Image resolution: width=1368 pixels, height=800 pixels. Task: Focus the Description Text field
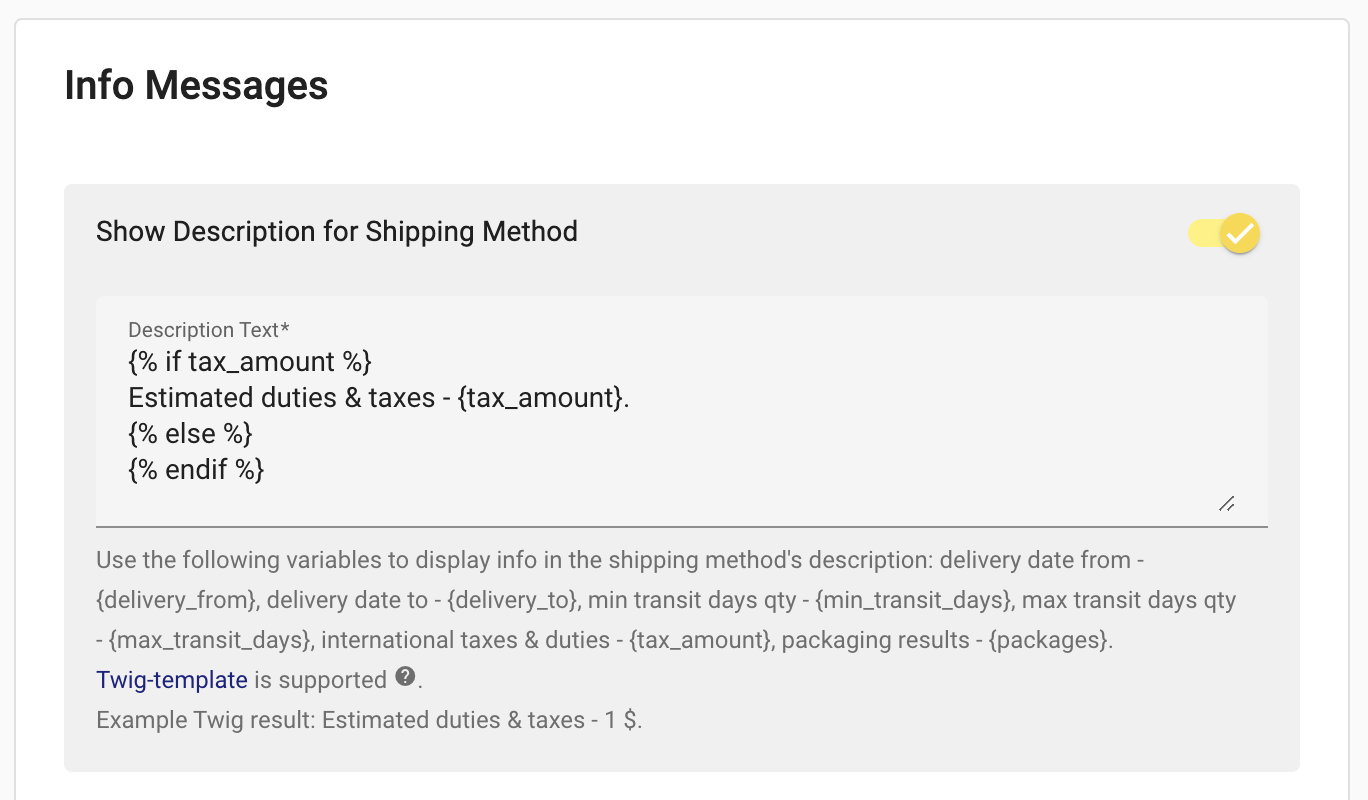point(682,411)
